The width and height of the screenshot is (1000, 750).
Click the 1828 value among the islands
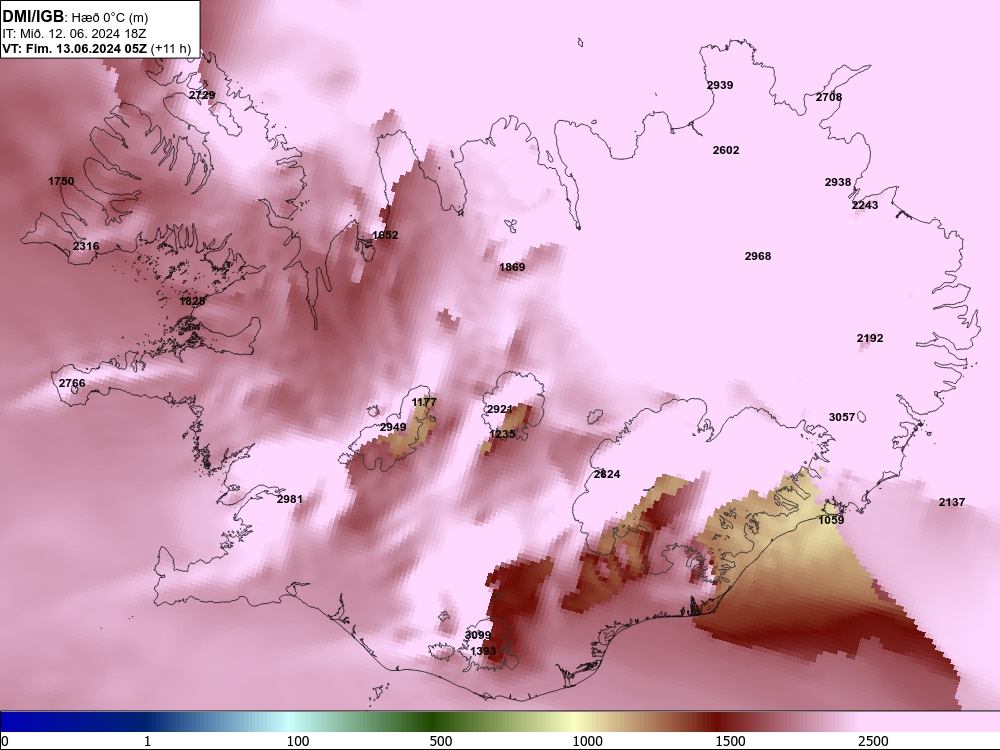coord(193,301)
